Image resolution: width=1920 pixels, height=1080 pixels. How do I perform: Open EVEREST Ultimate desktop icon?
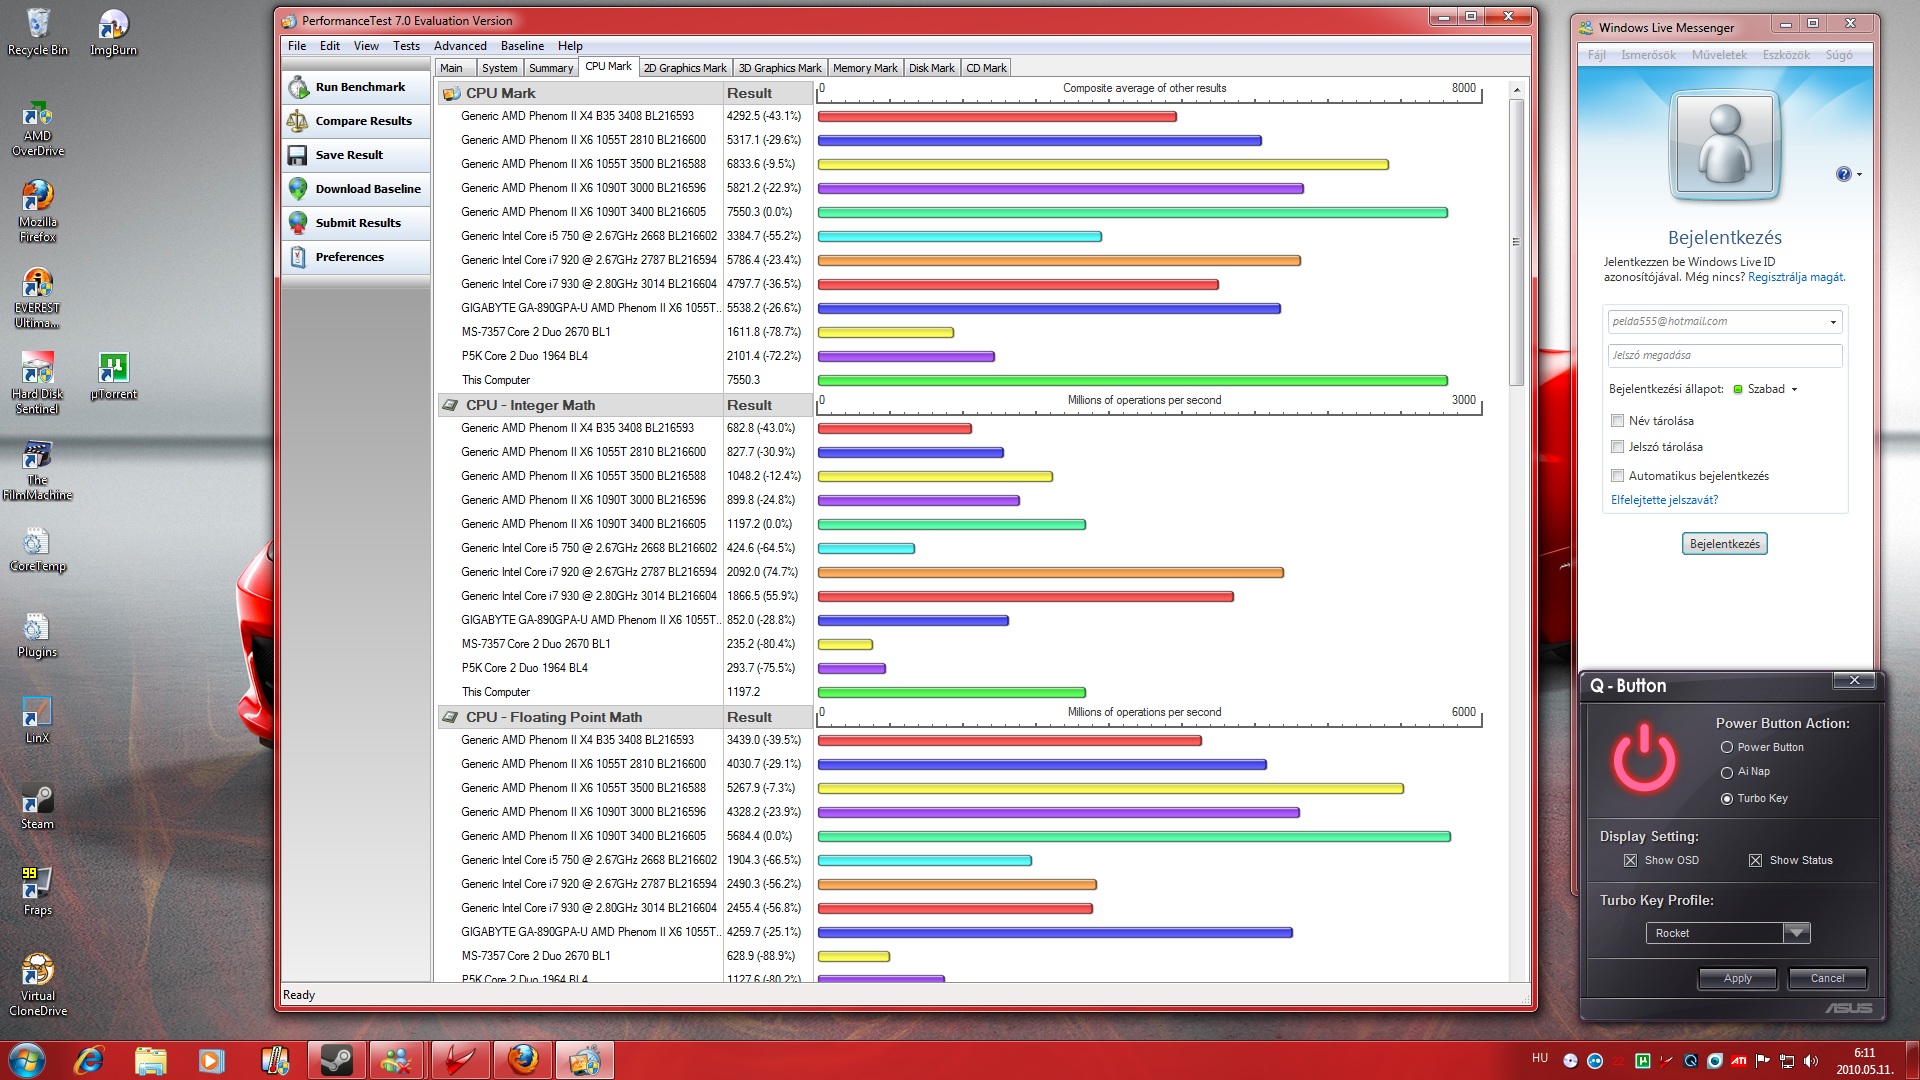(38, 298)
